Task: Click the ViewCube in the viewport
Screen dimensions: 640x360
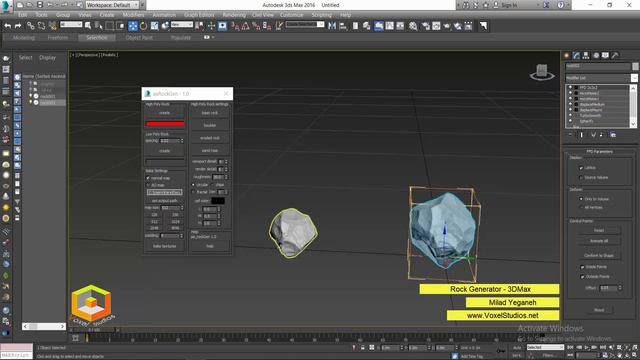Action: (x=542, y=72)
